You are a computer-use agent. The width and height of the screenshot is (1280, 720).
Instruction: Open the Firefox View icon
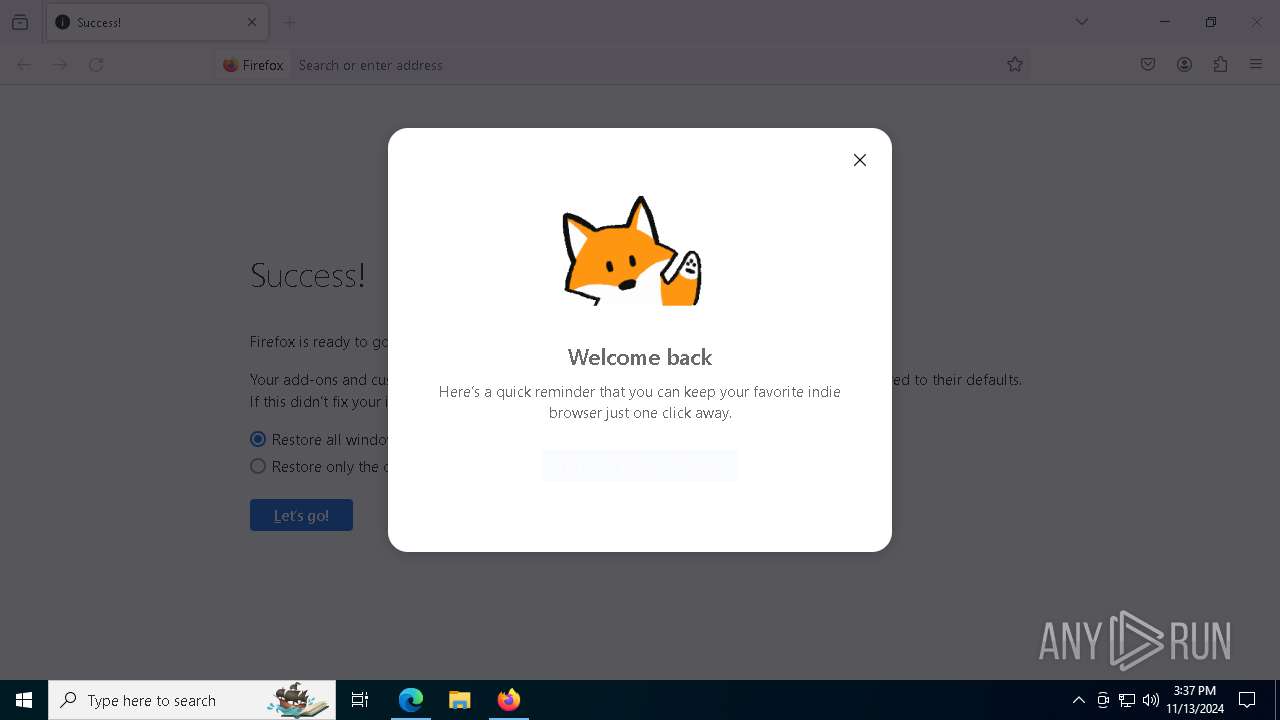click(x=20, y=22)
